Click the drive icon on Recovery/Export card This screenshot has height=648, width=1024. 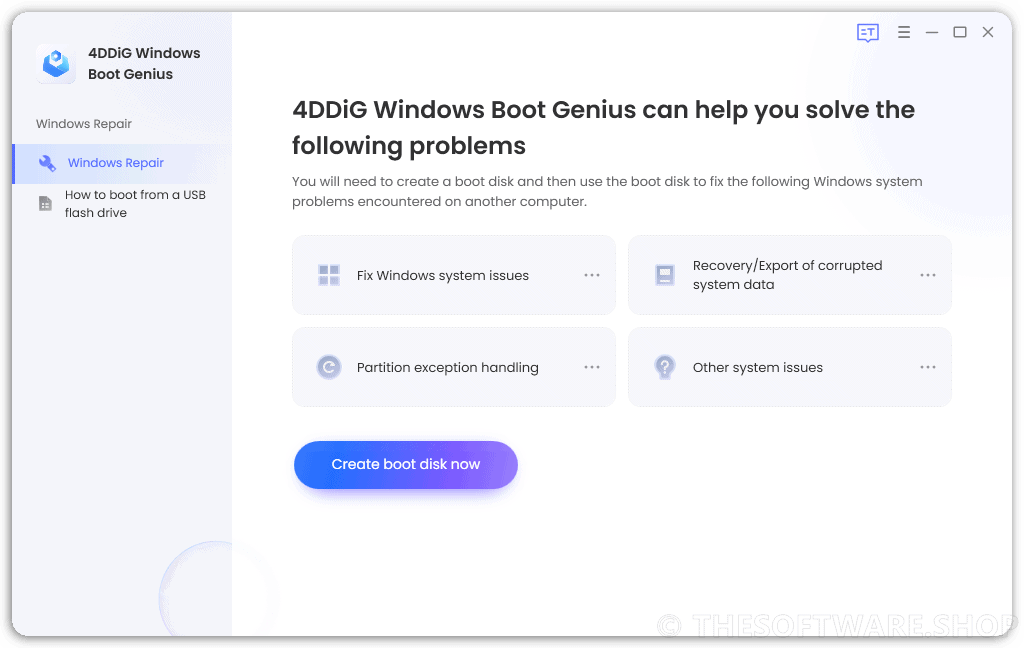pyautogui.click(x=665, y=275)
